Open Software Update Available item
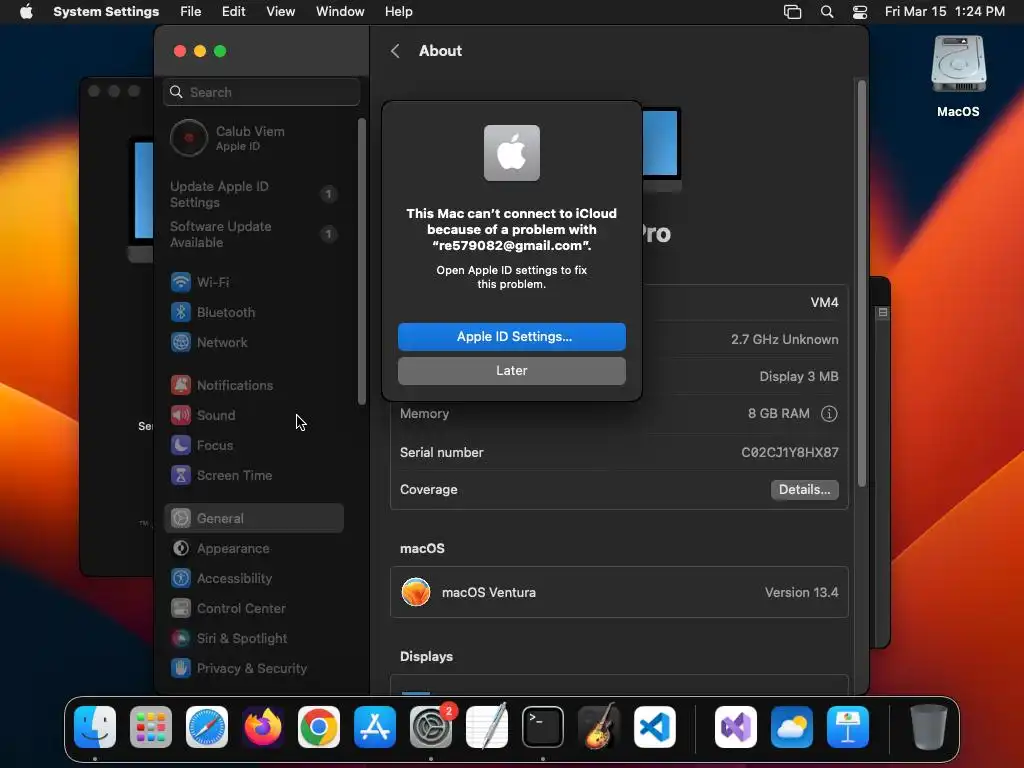The image size is (1024, 768). point(253,234)
